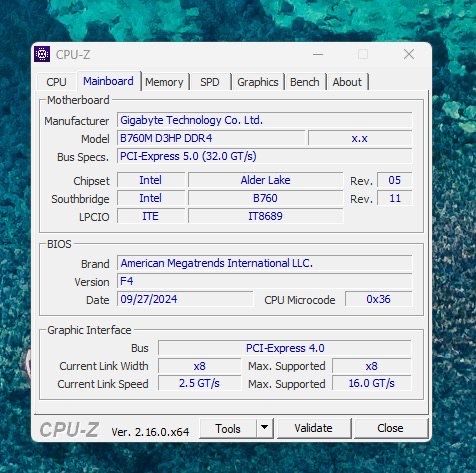Click the BIOS date 09/27/2024
The height and width of the screenshot is (473, 476).
point(185,299)
